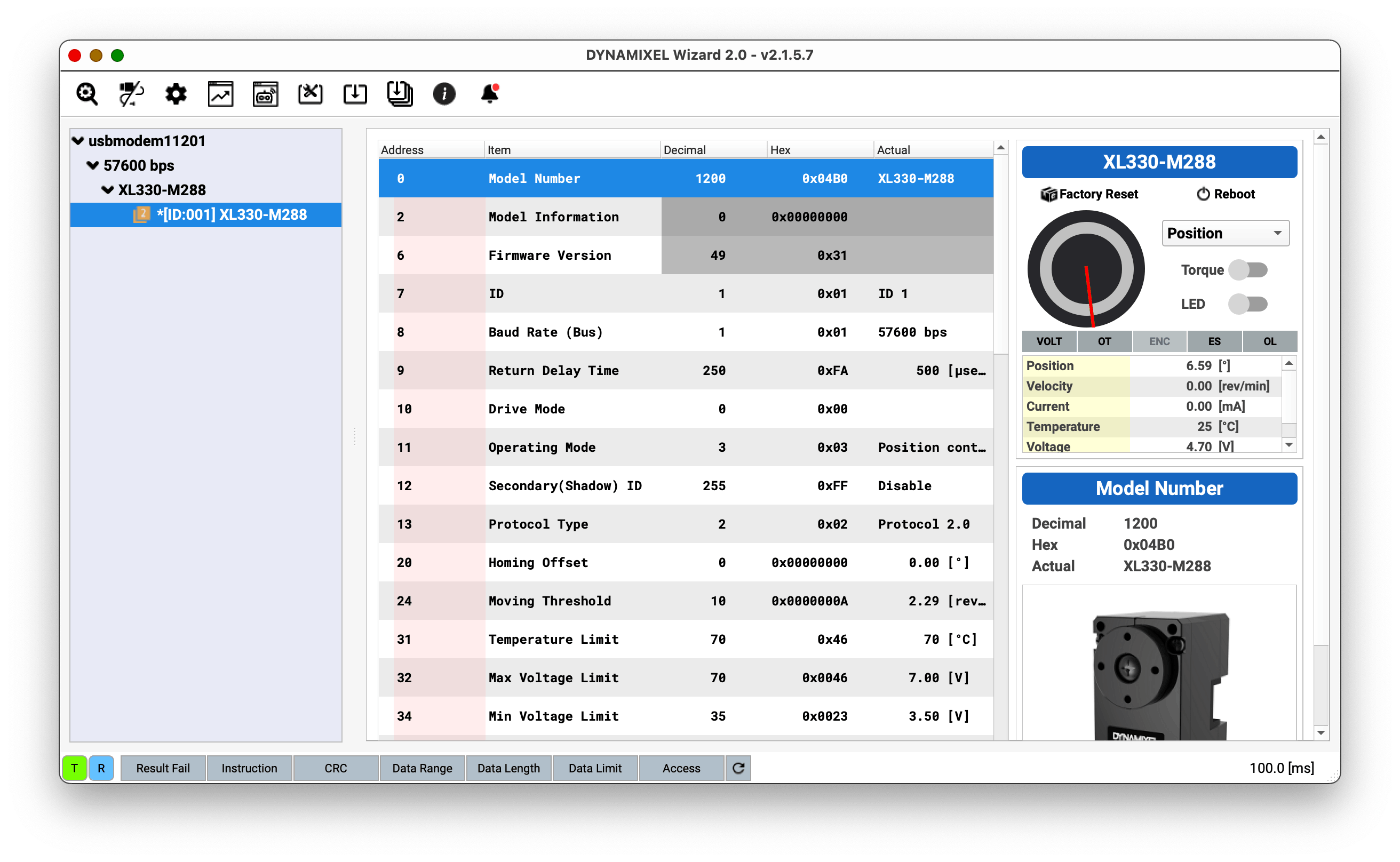Open the Options gear icon

[x=176, y=94]
